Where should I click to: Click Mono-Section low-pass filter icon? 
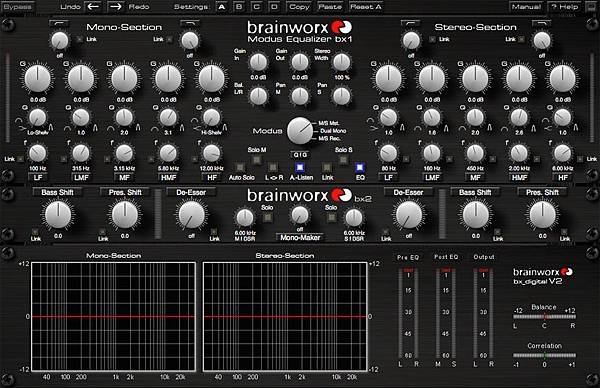tap(190, 23)
